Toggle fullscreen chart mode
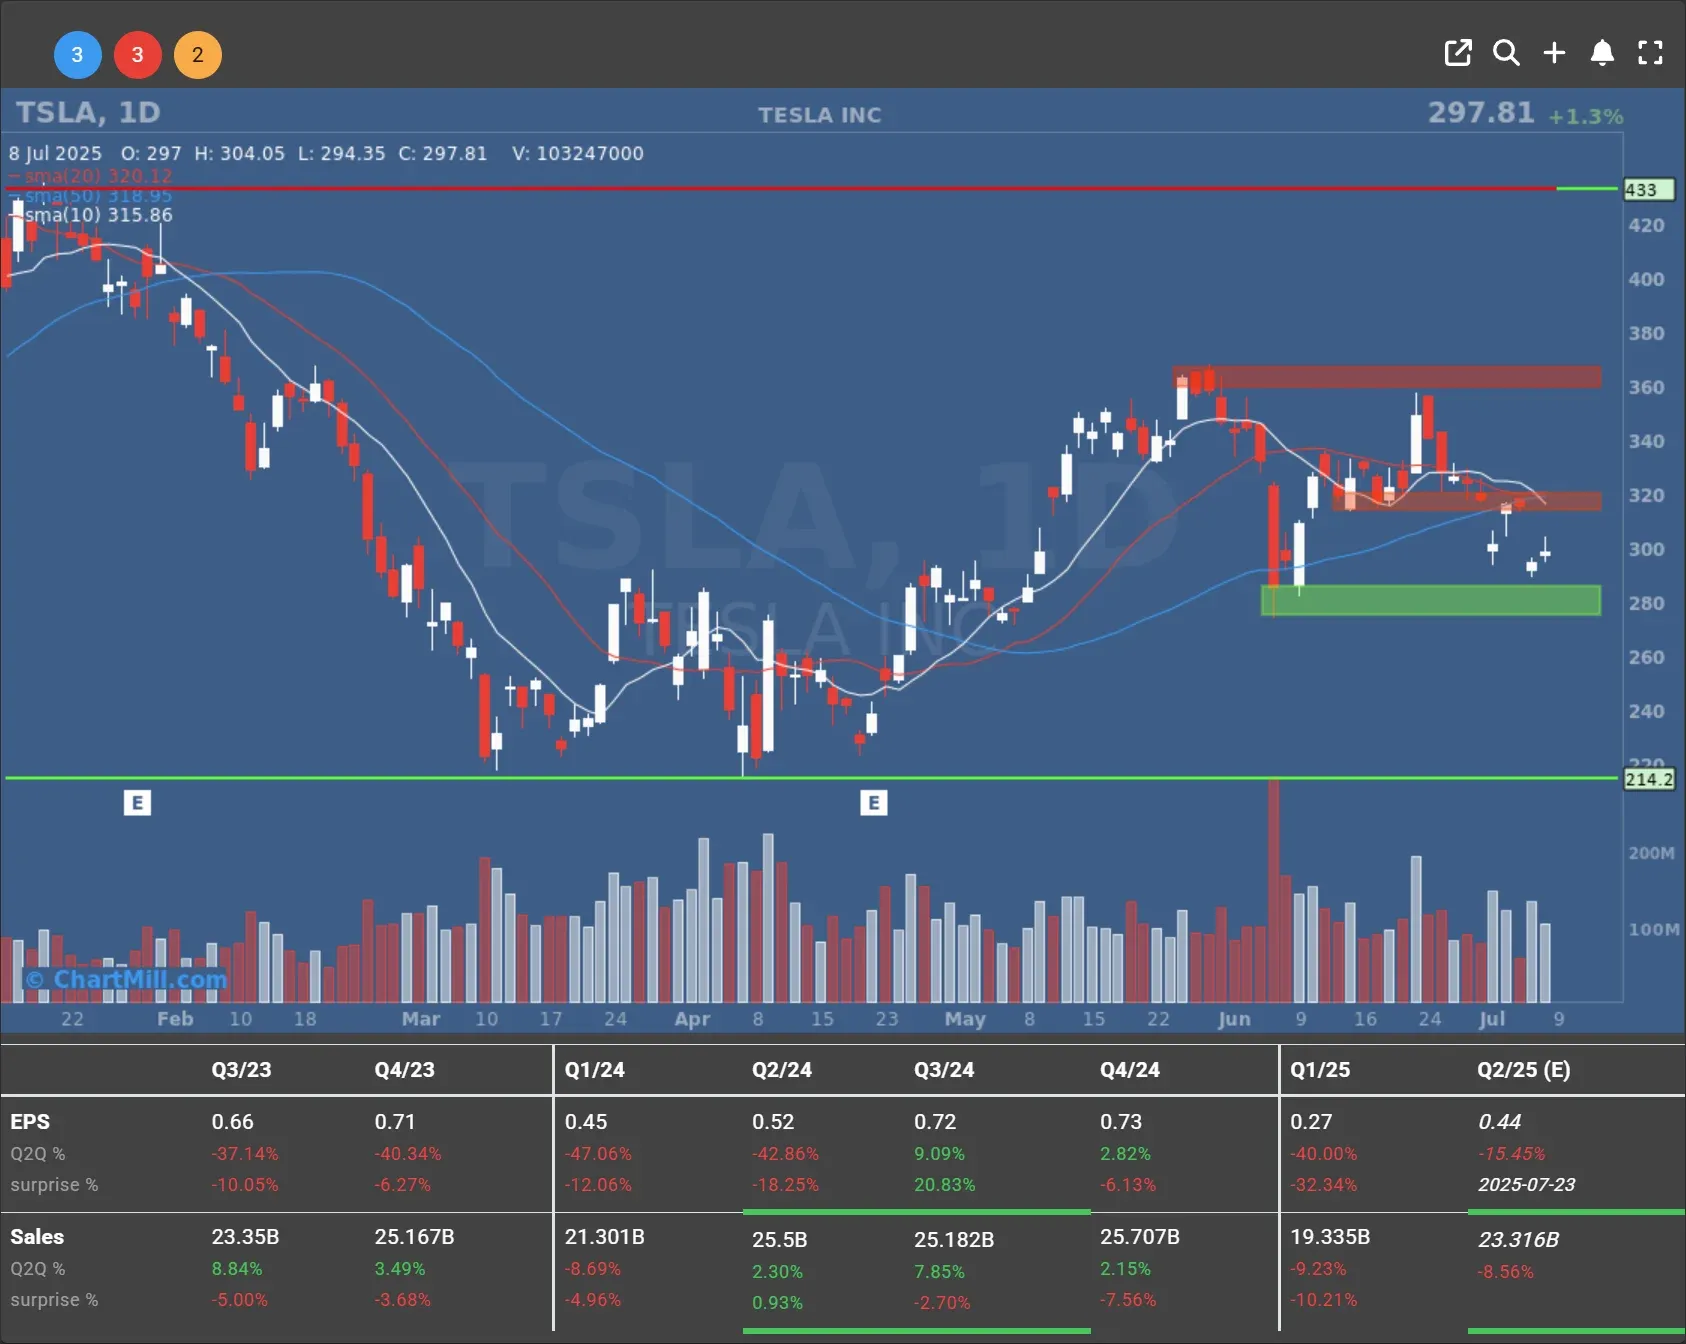Screen dimensions: 1686x1344 point(1650,53)
